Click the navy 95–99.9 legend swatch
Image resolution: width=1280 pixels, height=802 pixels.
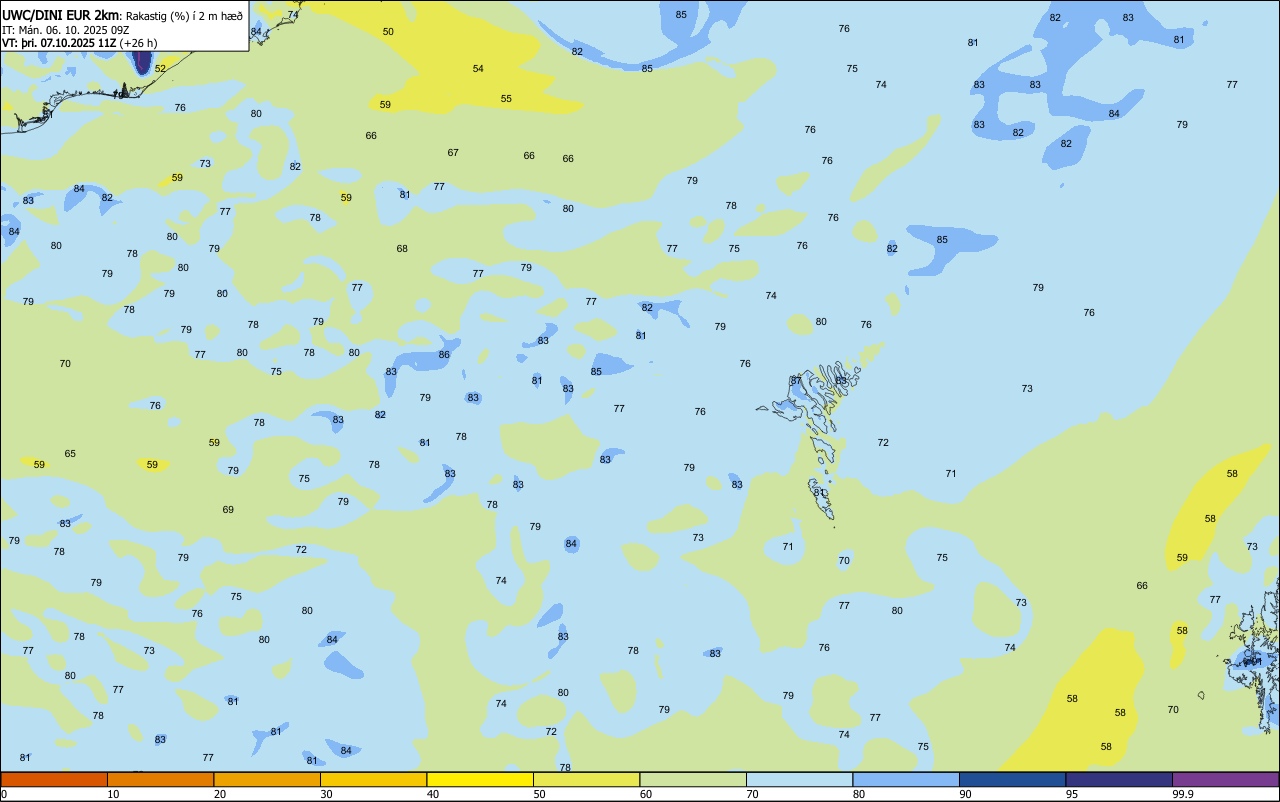[x=1119, y=779]
